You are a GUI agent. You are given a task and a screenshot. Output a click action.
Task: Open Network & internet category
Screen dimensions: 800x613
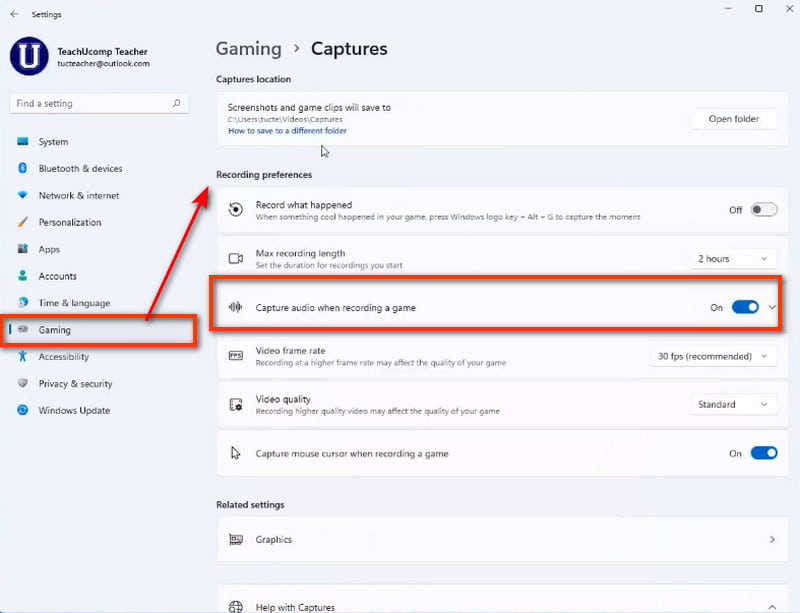(x=79, y=195)
